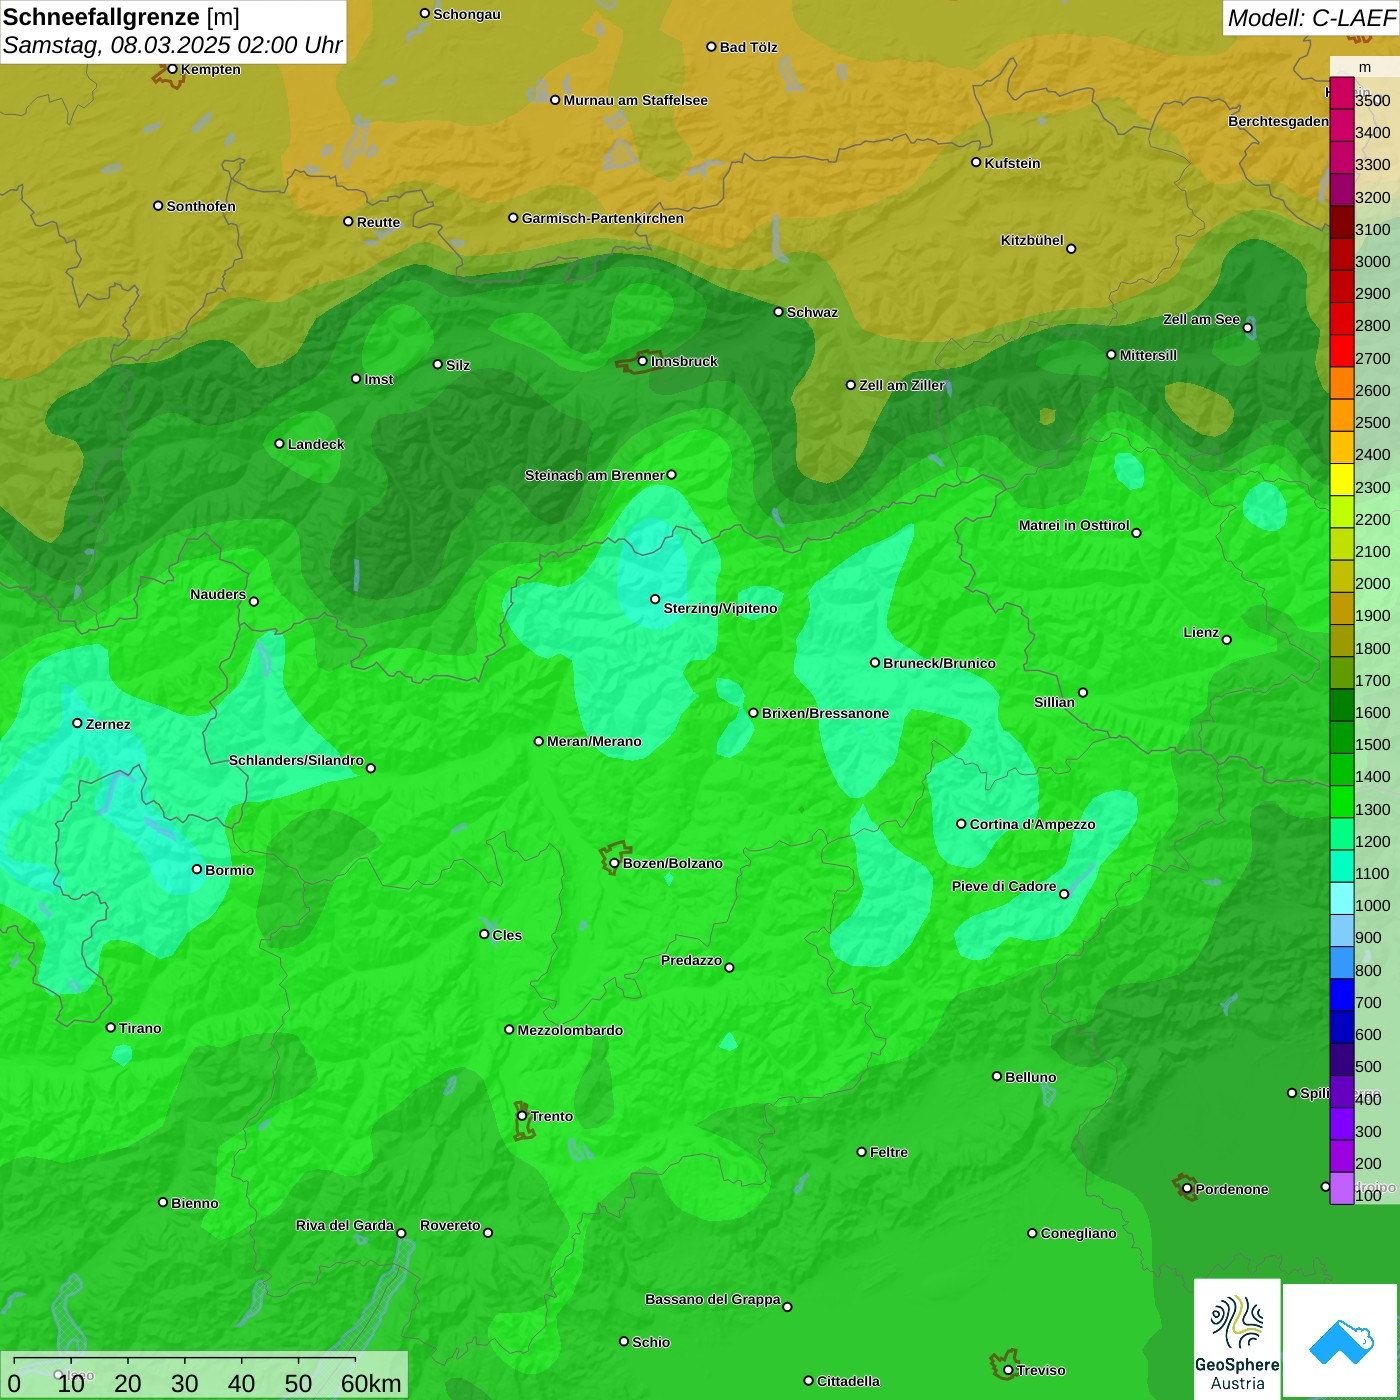Image resolution: width=1400 pixels, height=1400 pixels.
Task: Click the Kufstein location dot
Action: [x=976, y=162]
